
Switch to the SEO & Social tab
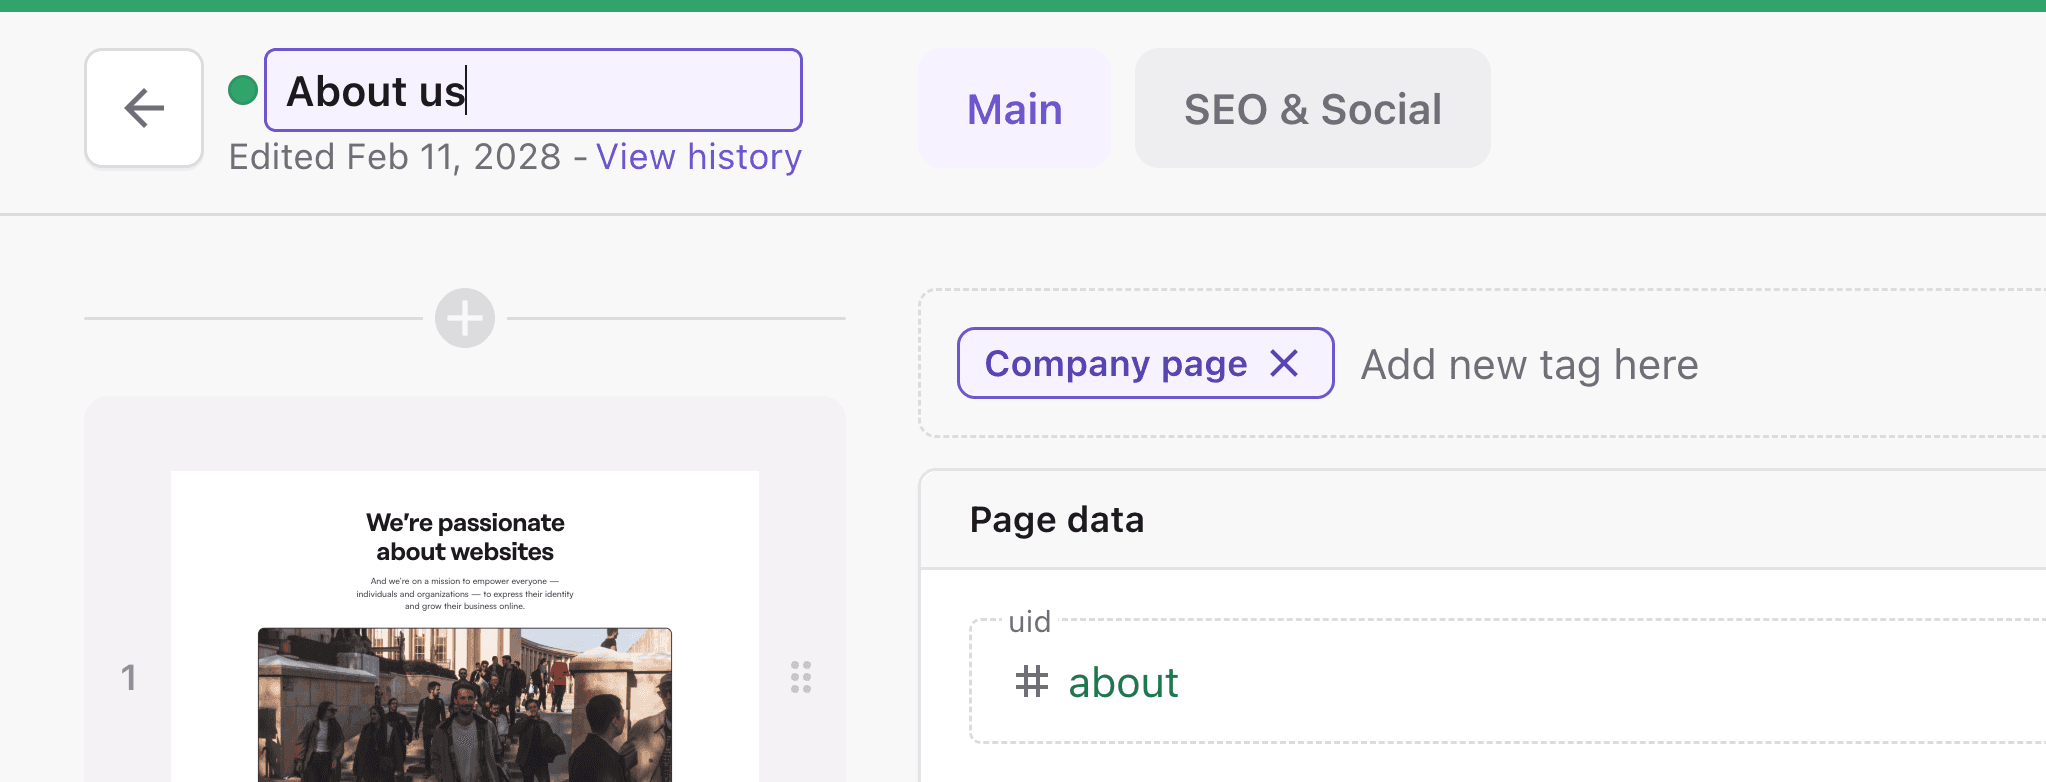click(x=1311, y=108)
